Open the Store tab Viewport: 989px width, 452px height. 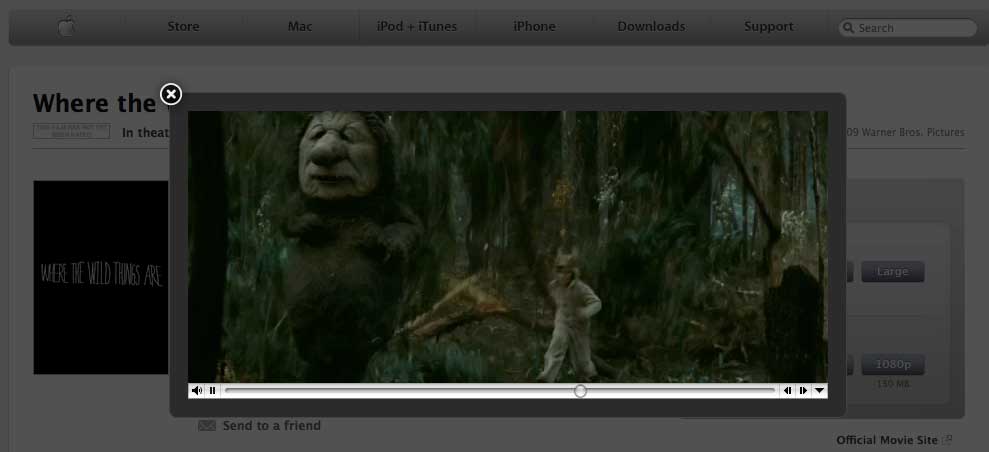[x=183, y=27]
